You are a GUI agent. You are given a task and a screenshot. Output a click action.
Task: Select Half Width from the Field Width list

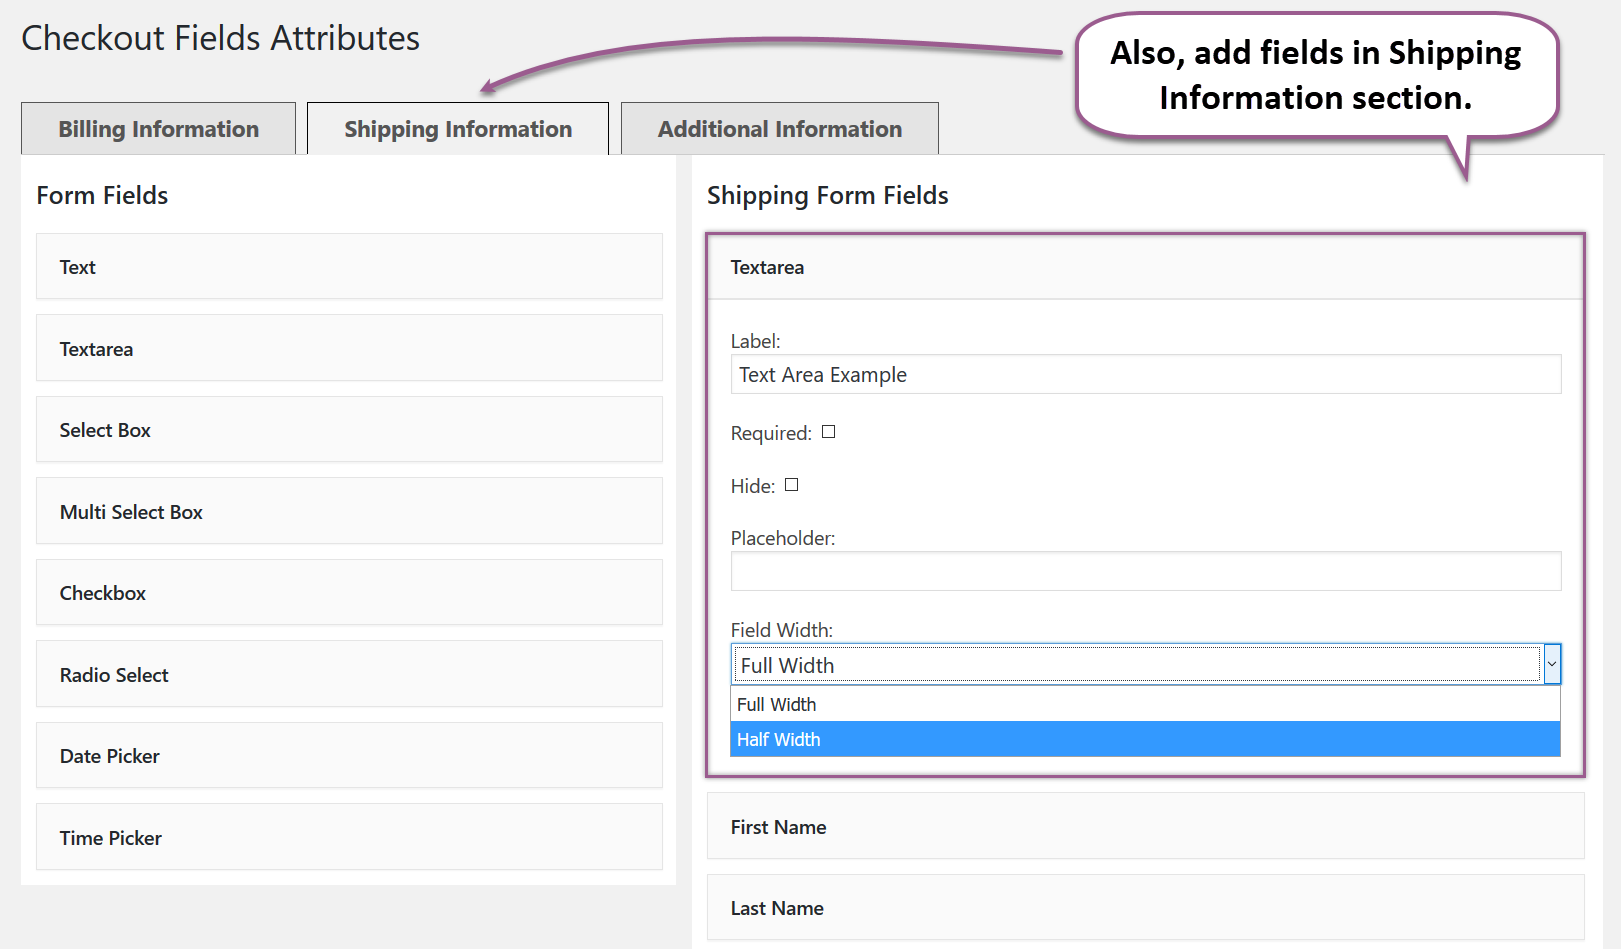click(x=1145, y=739)
